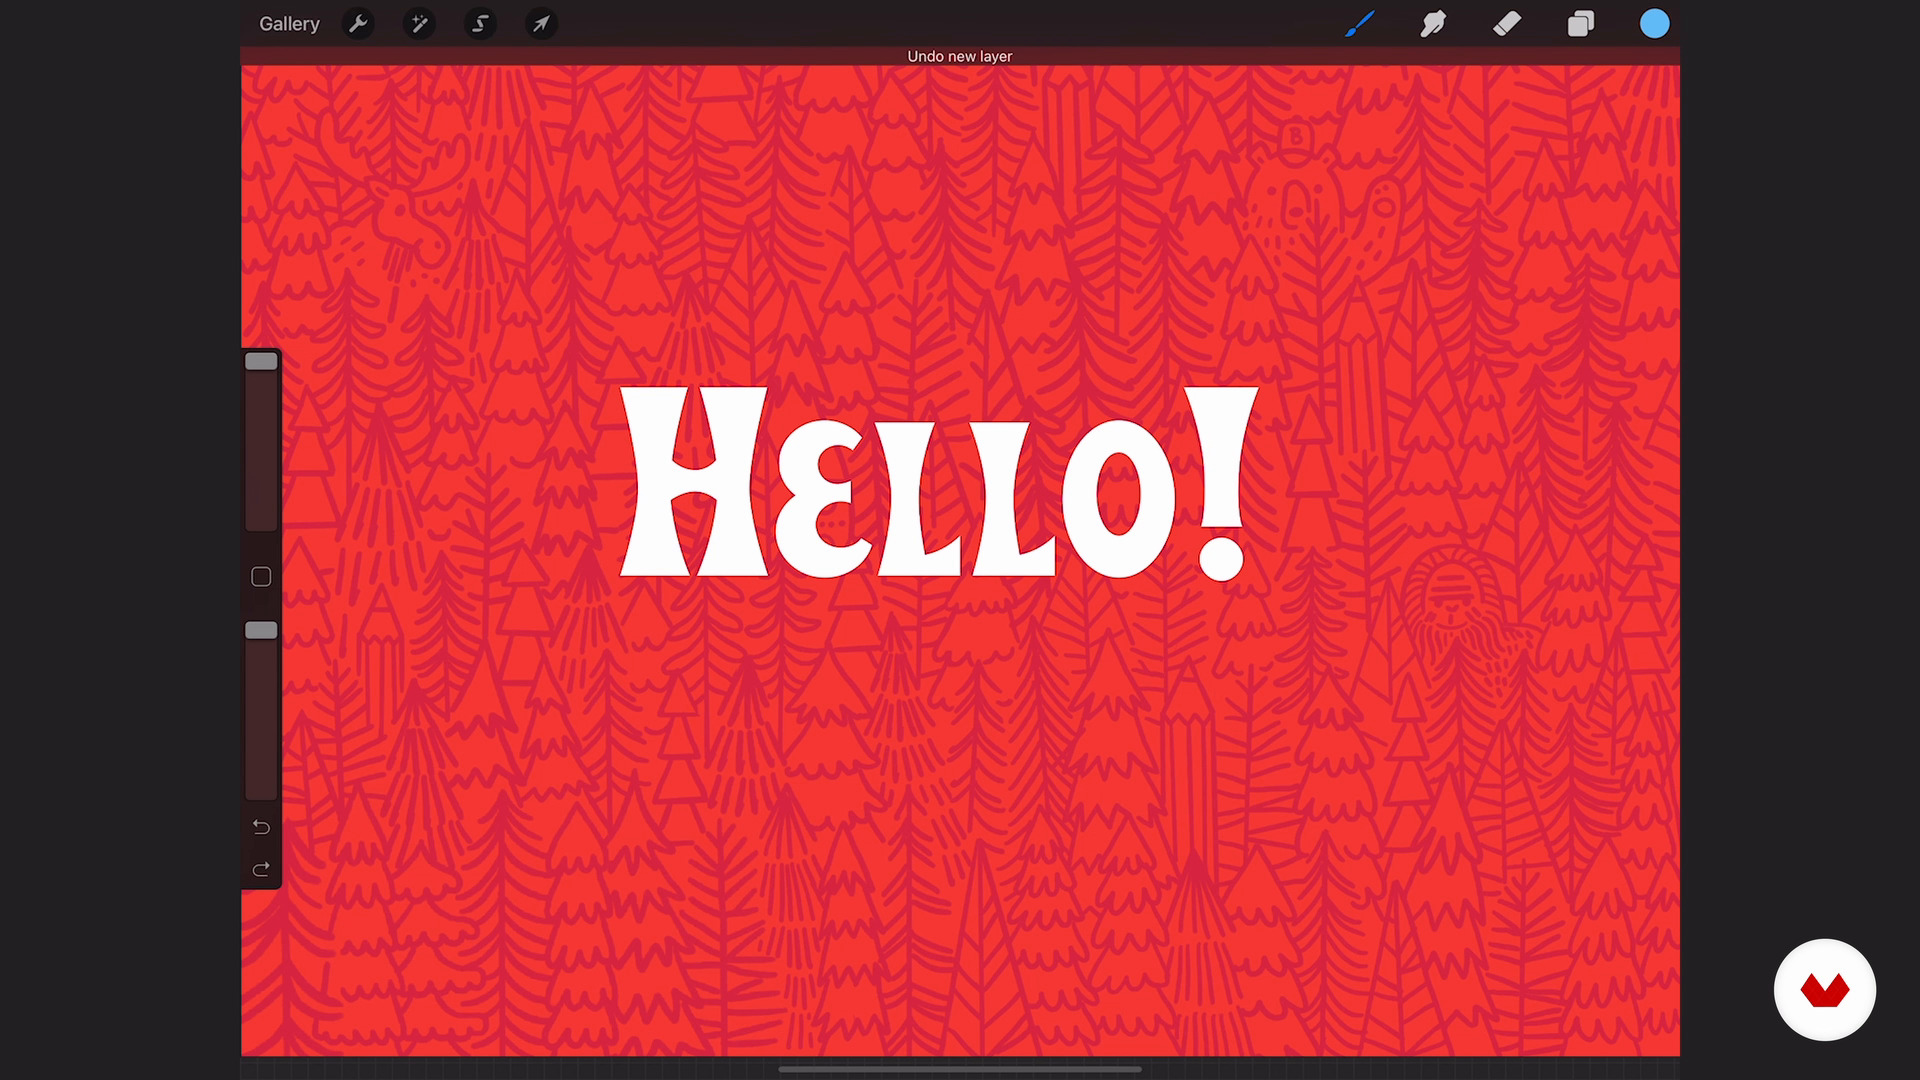
Task: Tap the home indicator bar at bottom
Action: coord(960,1069)
